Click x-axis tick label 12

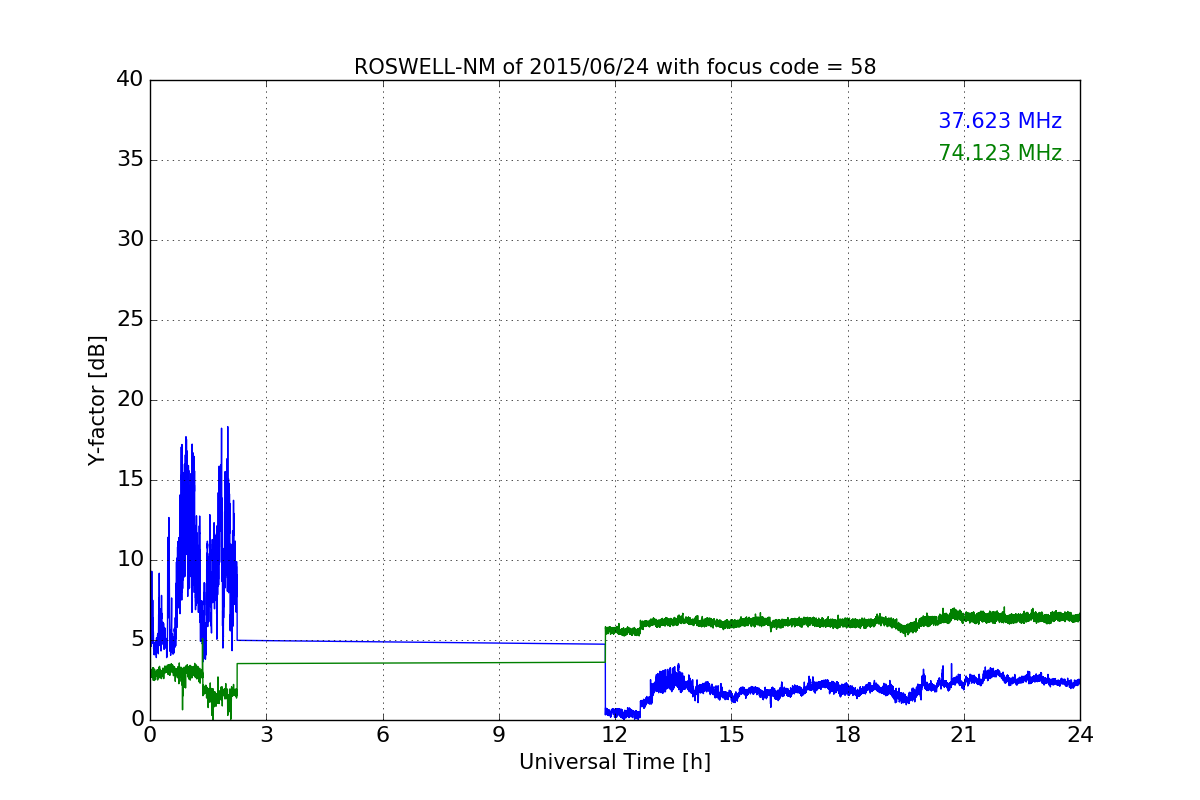(615, 735)
